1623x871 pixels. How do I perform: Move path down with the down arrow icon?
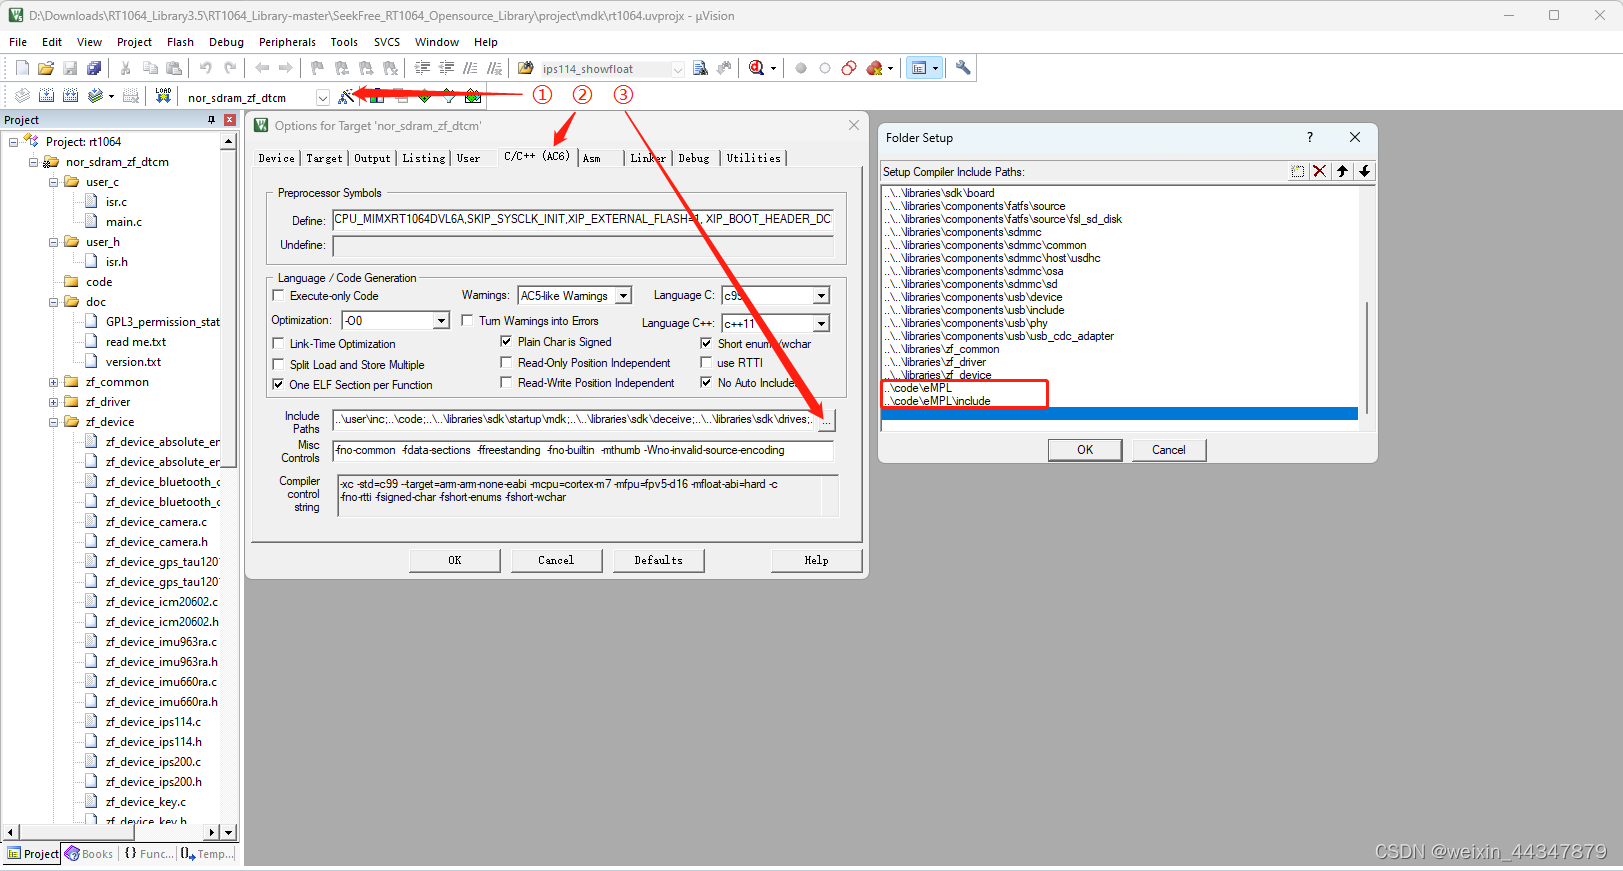(x=1364, y=171)
